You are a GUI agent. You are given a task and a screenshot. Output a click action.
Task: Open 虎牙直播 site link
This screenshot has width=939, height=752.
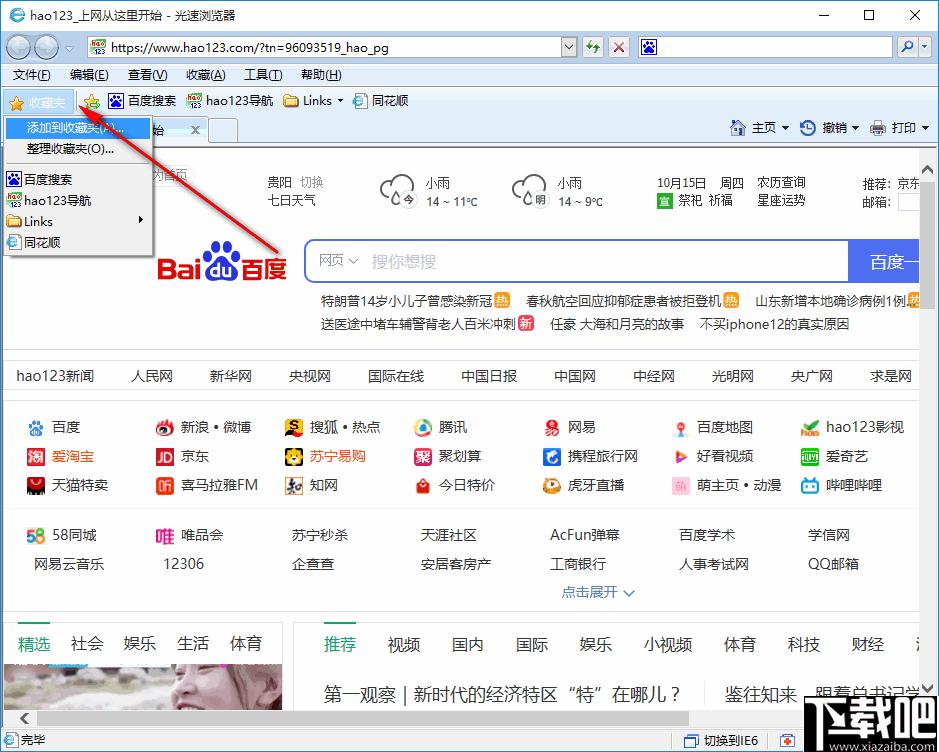click(x=583, y=485)
